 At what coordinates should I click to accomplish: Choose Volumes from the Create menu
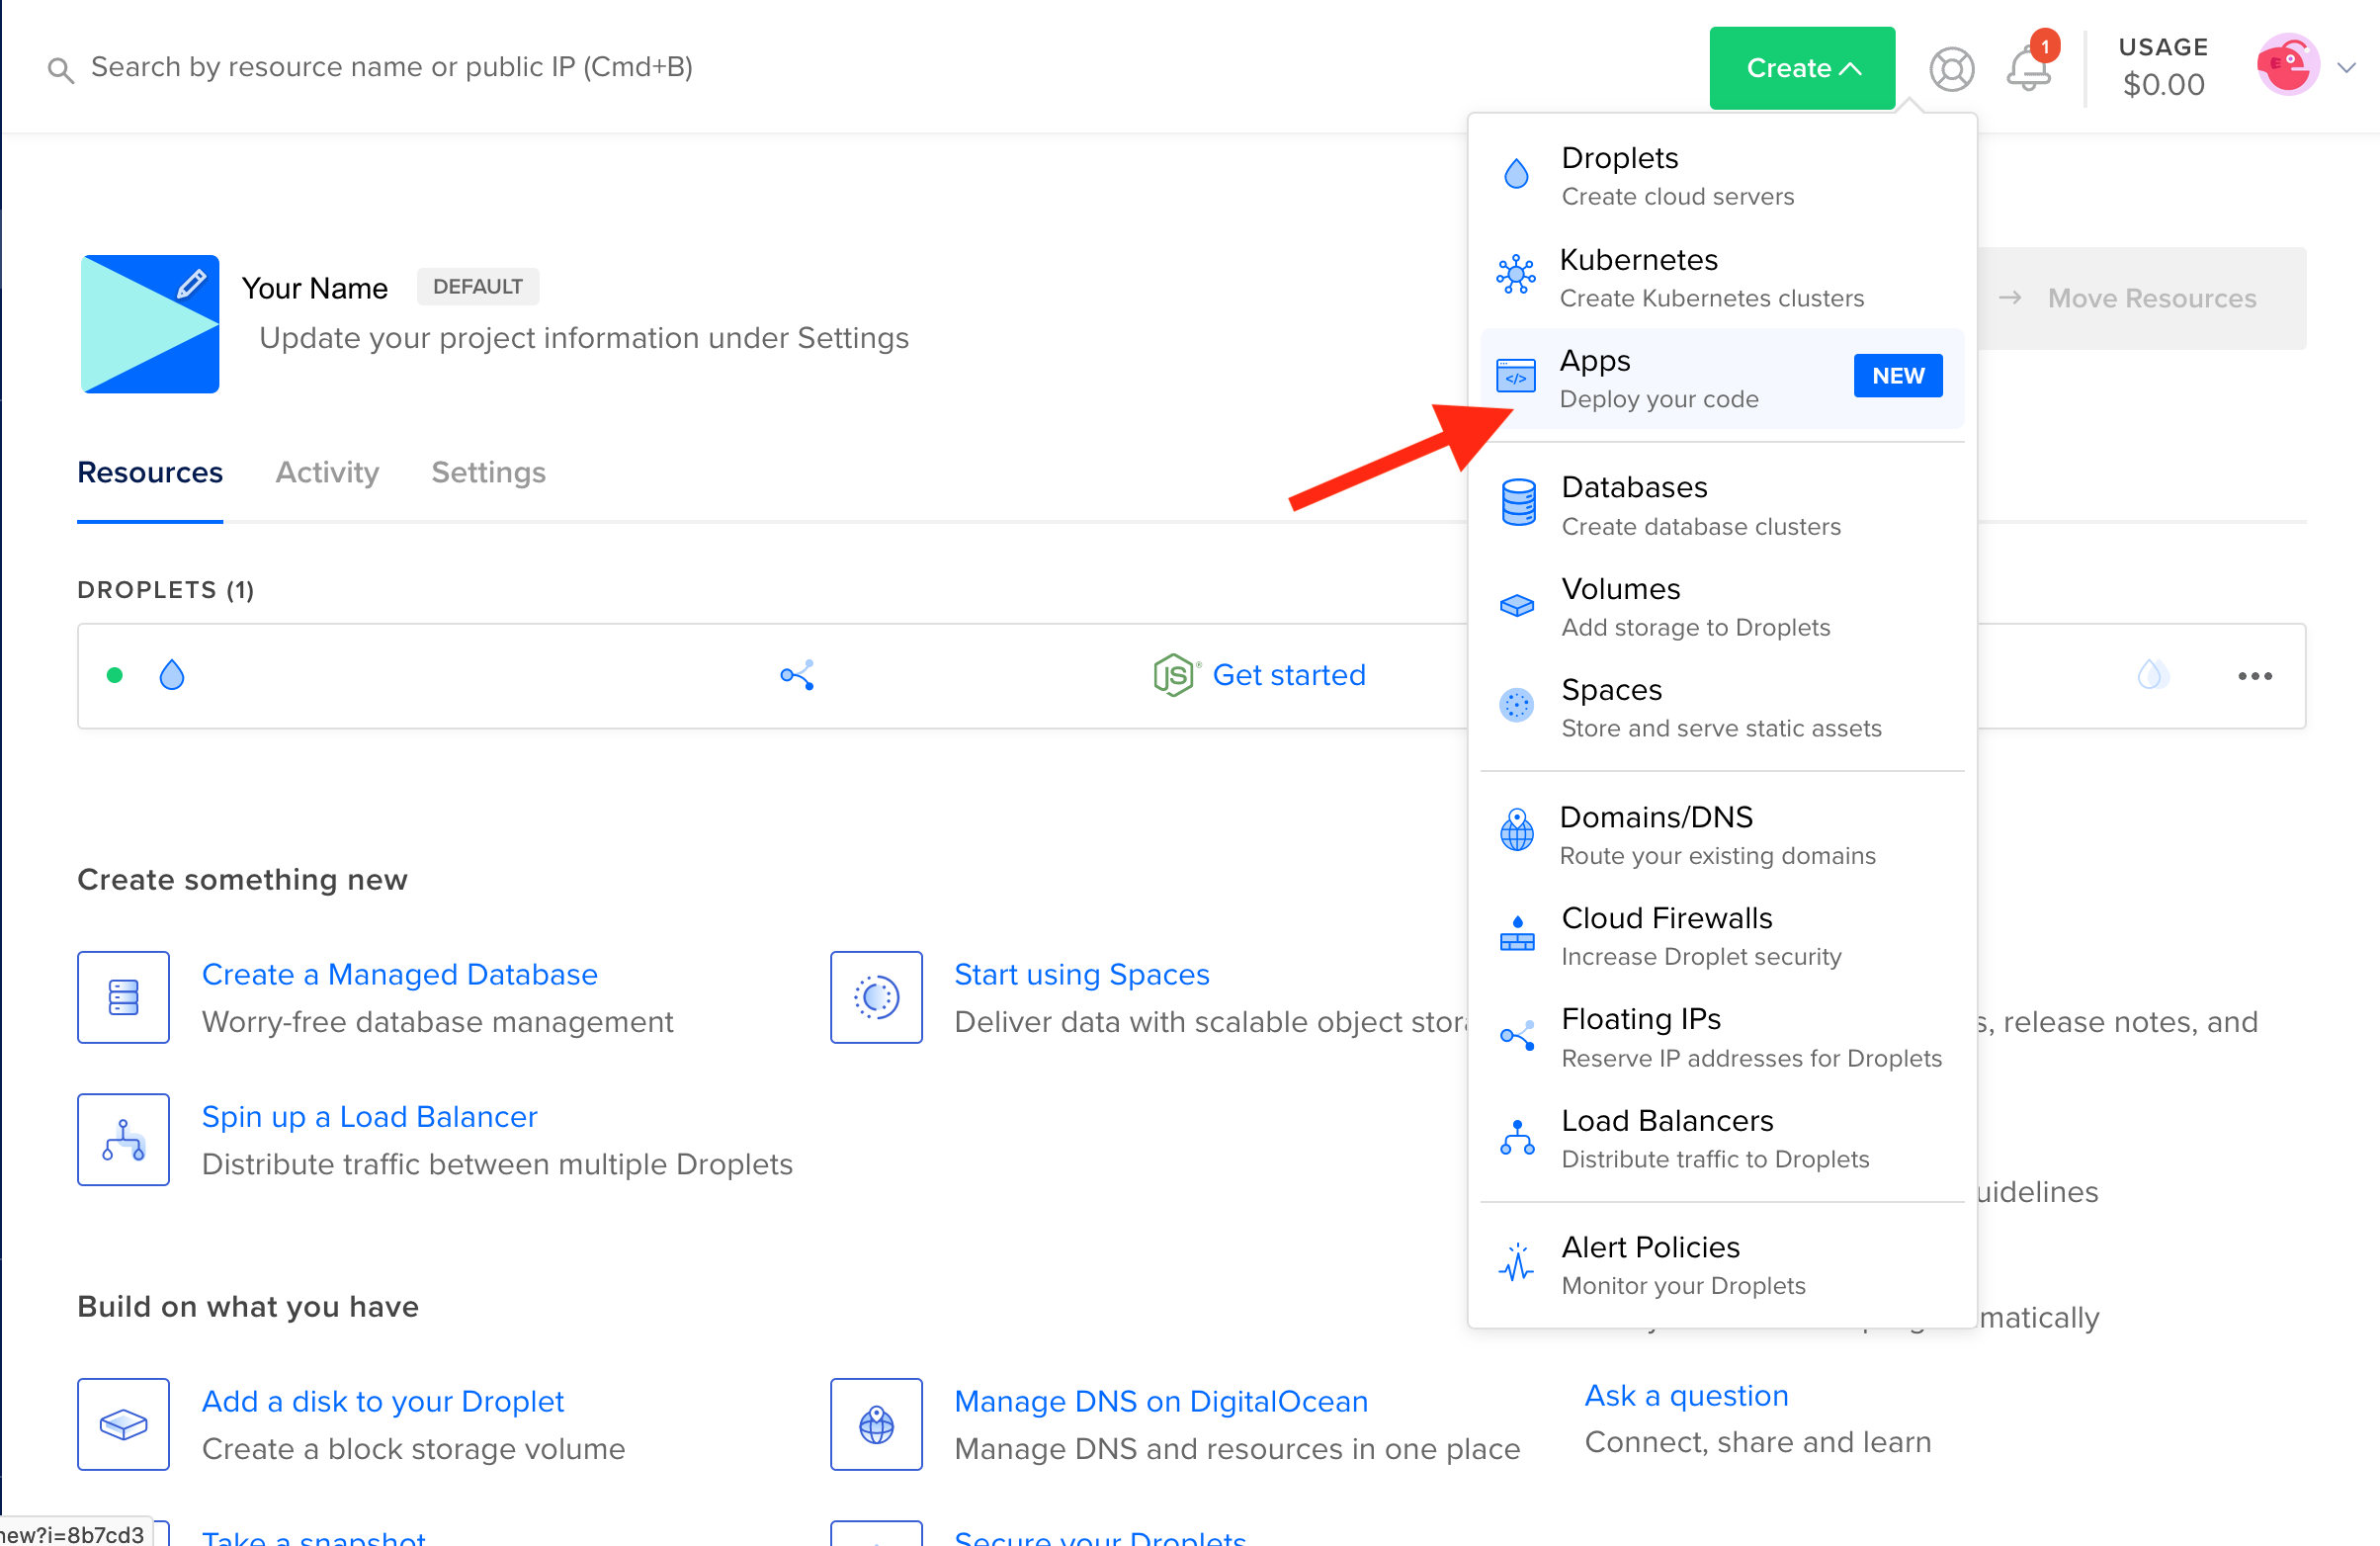1722,607
